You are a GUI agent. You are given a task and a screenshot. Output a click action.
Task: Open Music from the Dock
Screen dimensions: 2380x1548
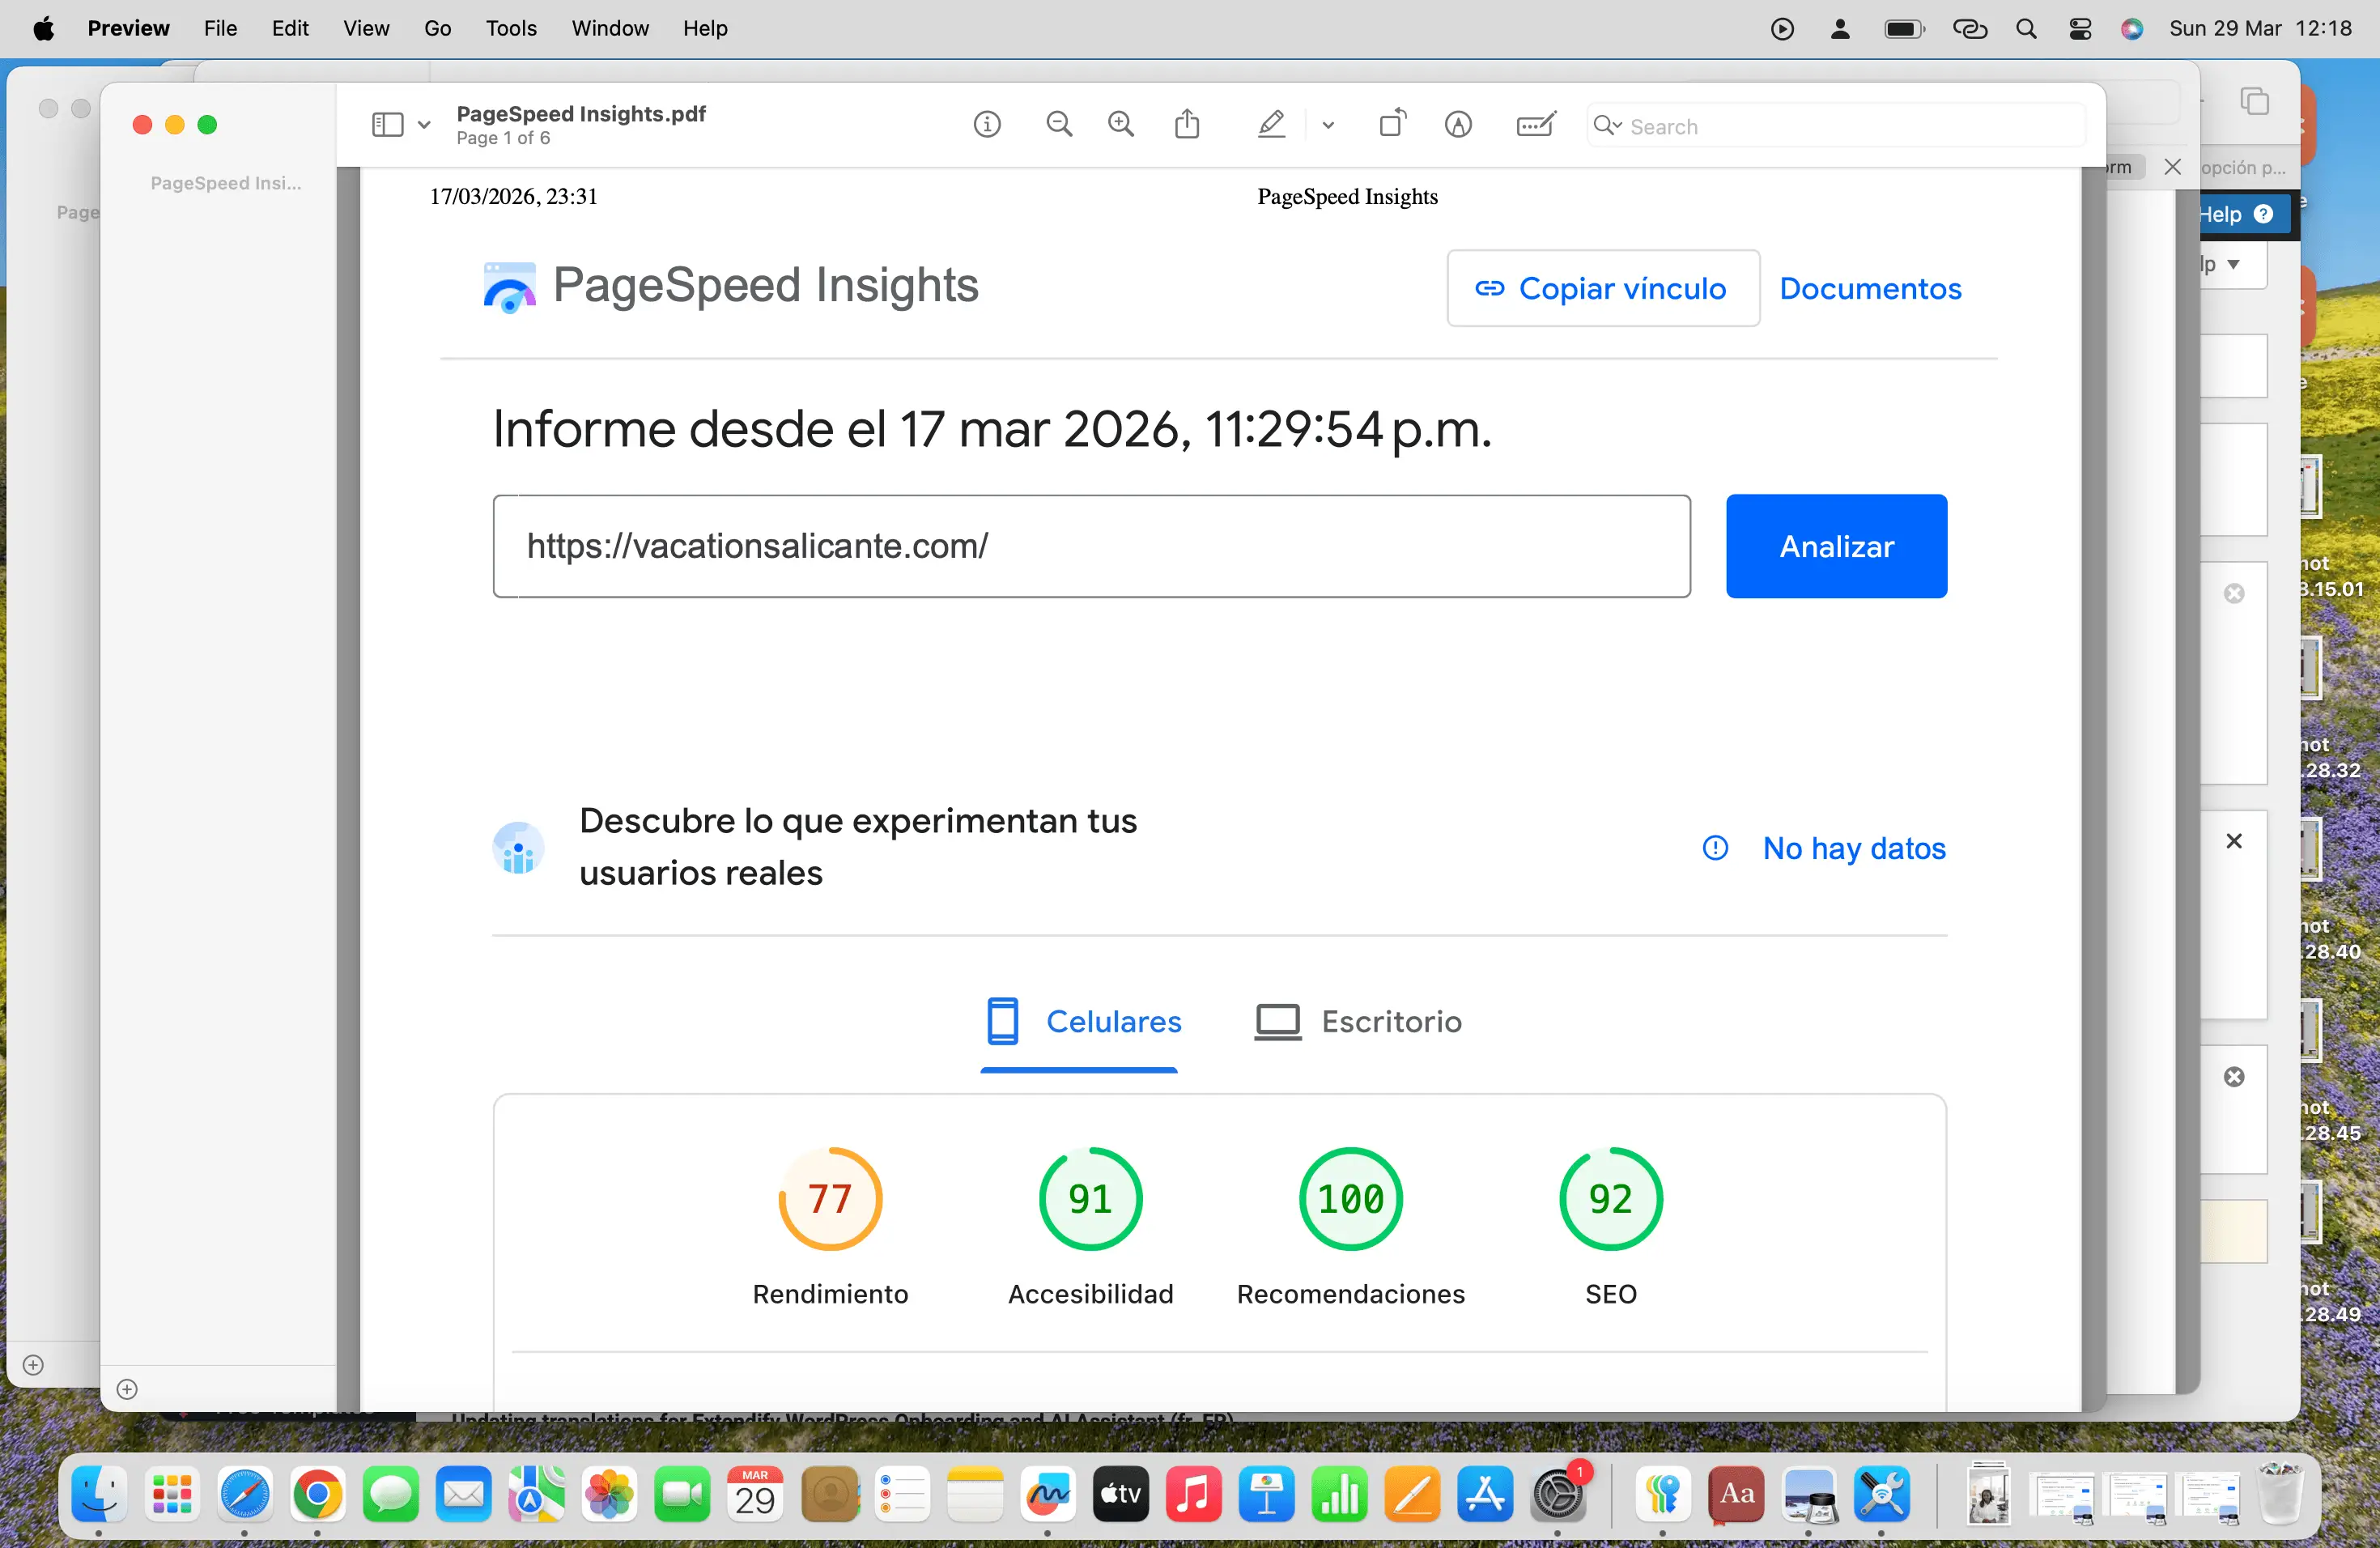pyautogui.click(x=1194, y=1494)
